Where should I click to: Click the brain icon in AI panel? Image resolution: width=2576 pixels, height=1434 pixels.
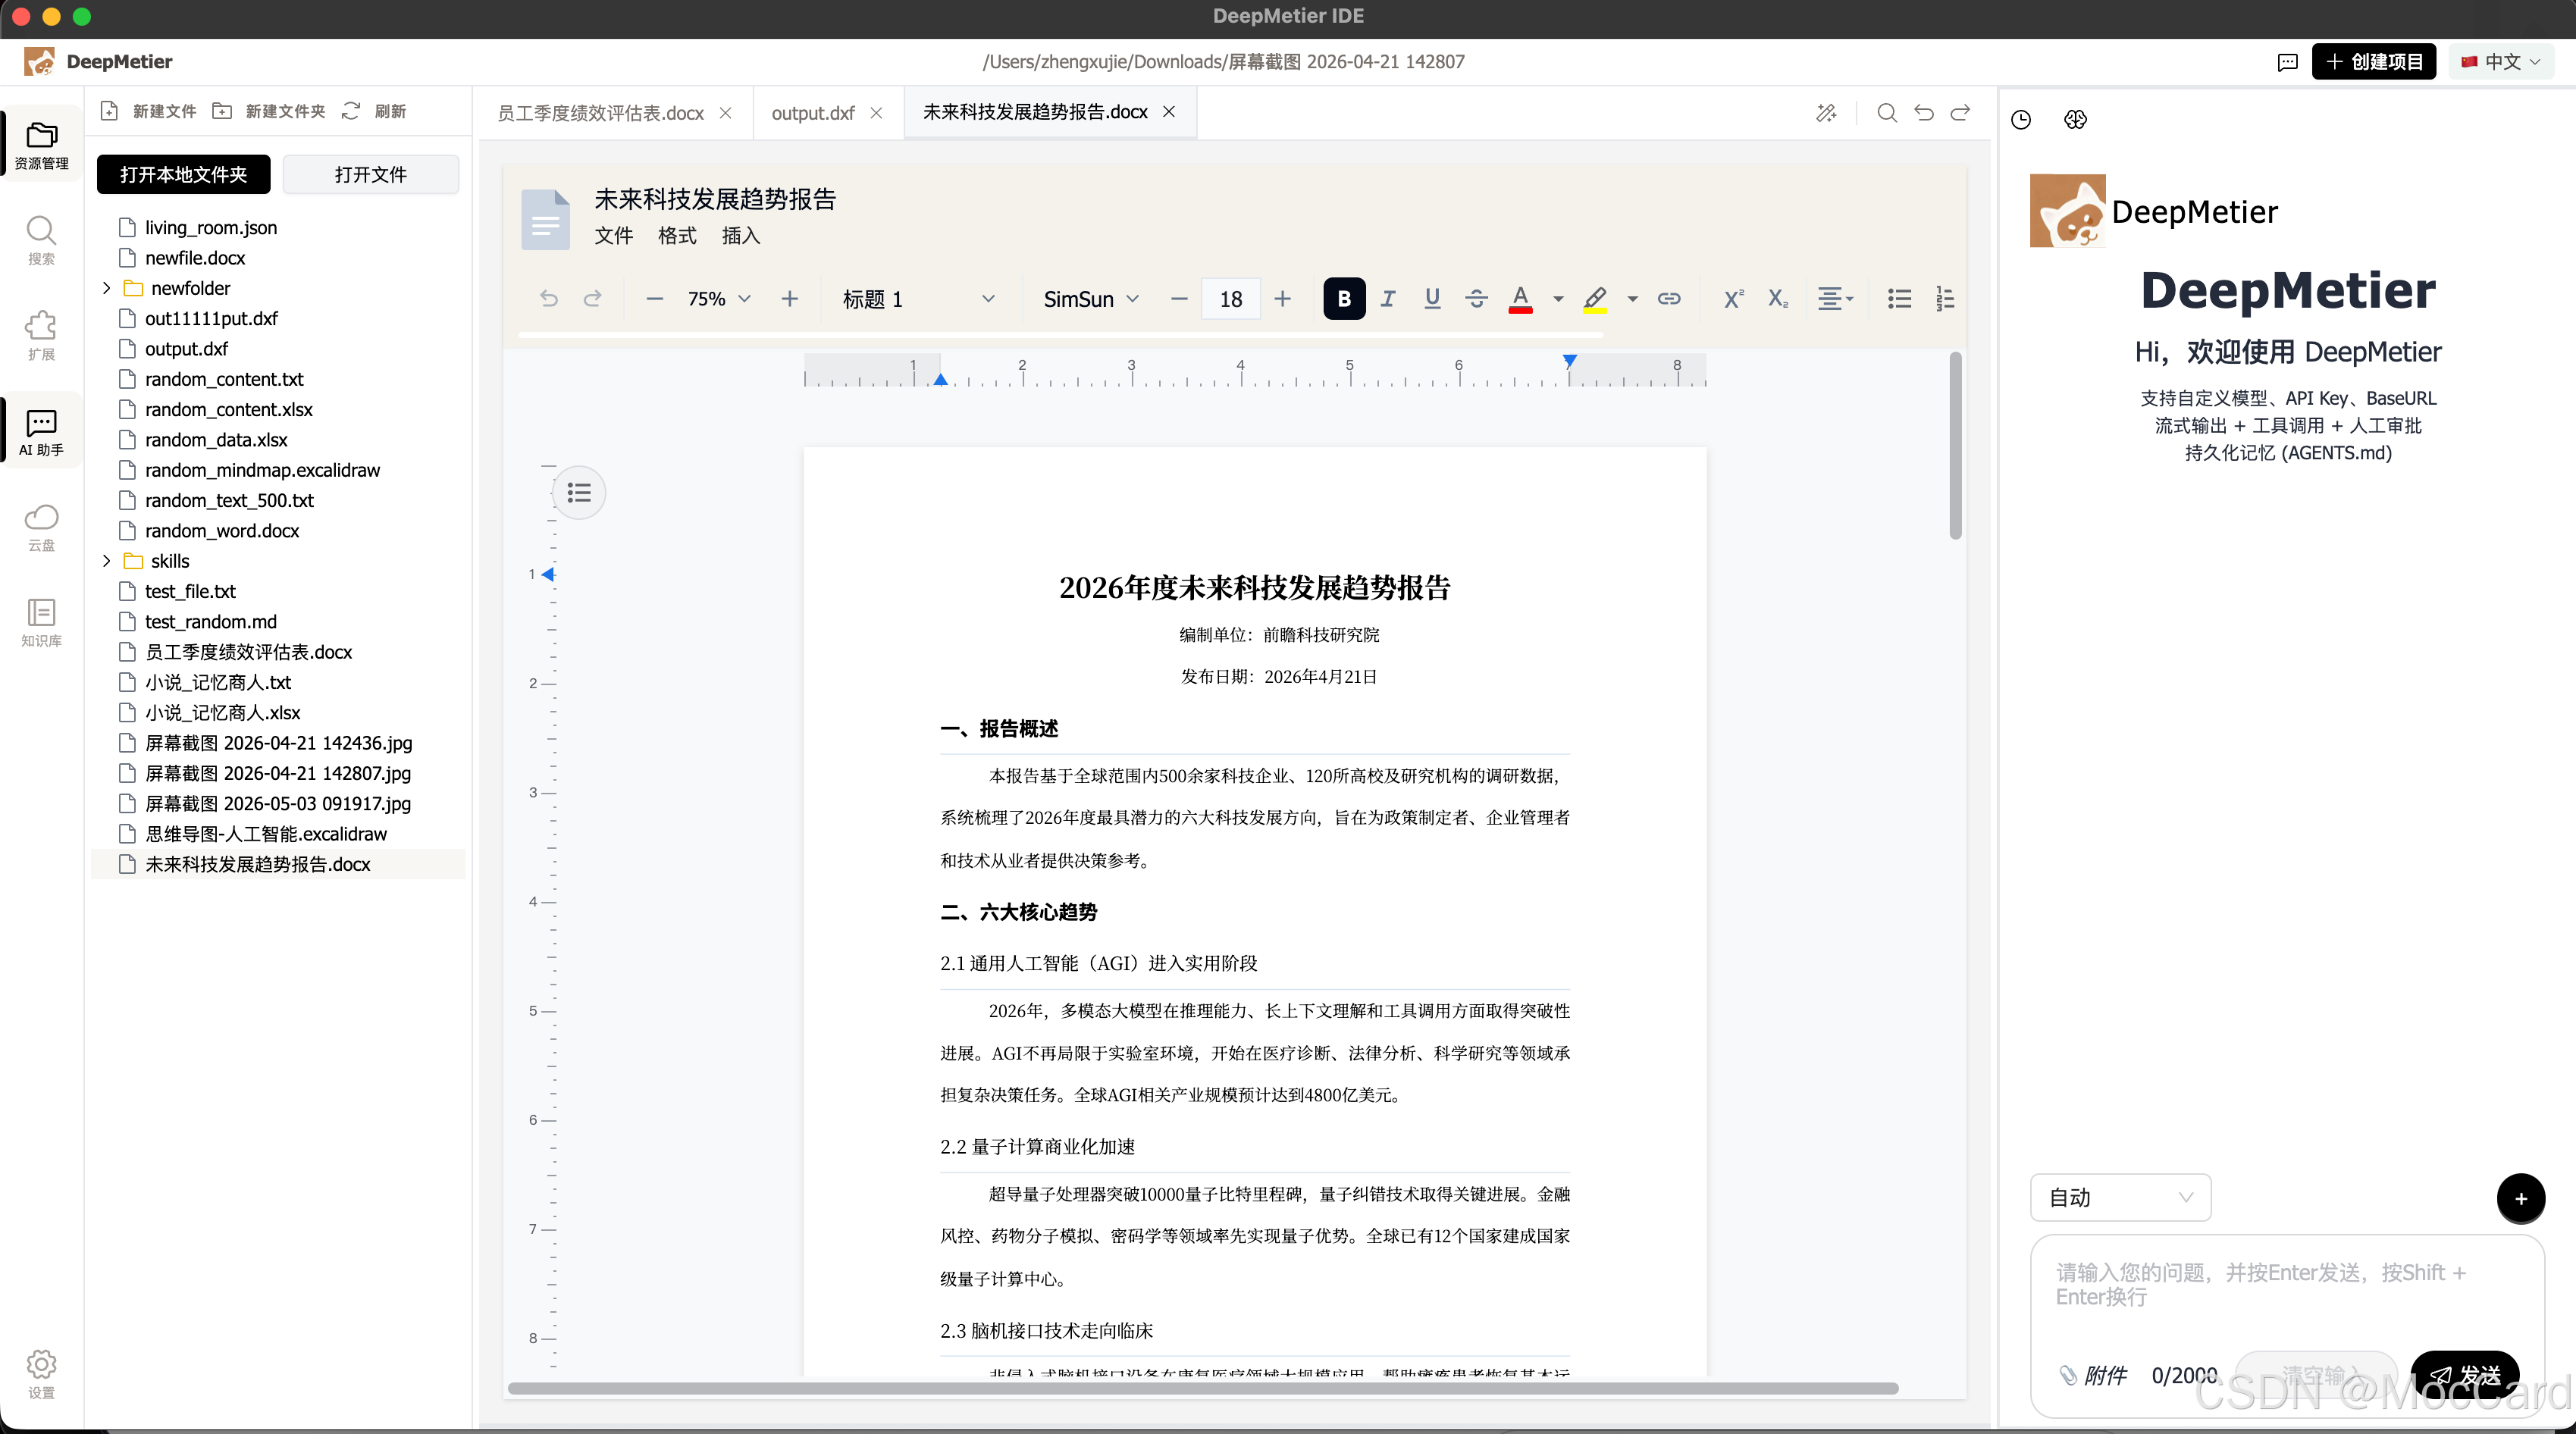click(x=2075, y=120)
